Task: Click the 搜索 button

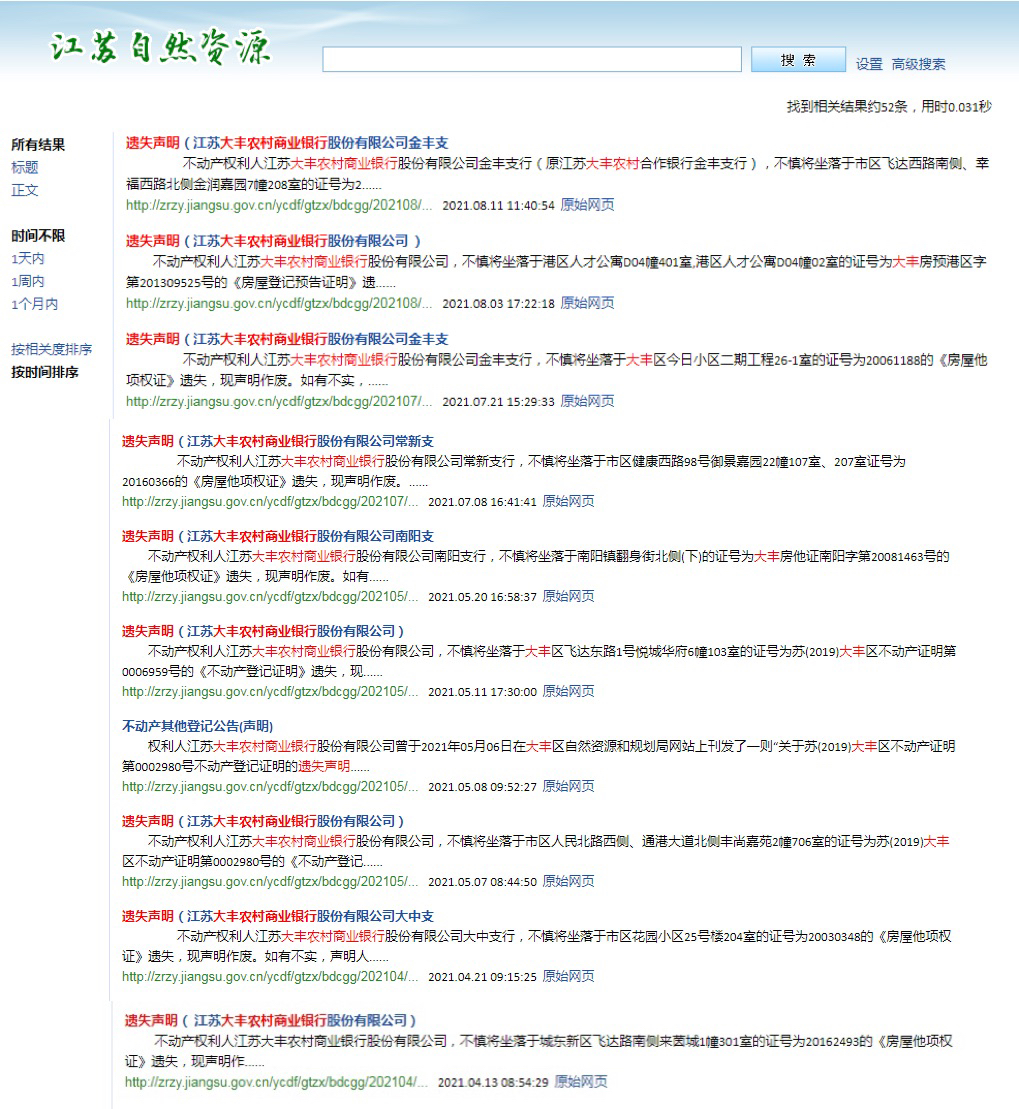Action: [798, 59]
